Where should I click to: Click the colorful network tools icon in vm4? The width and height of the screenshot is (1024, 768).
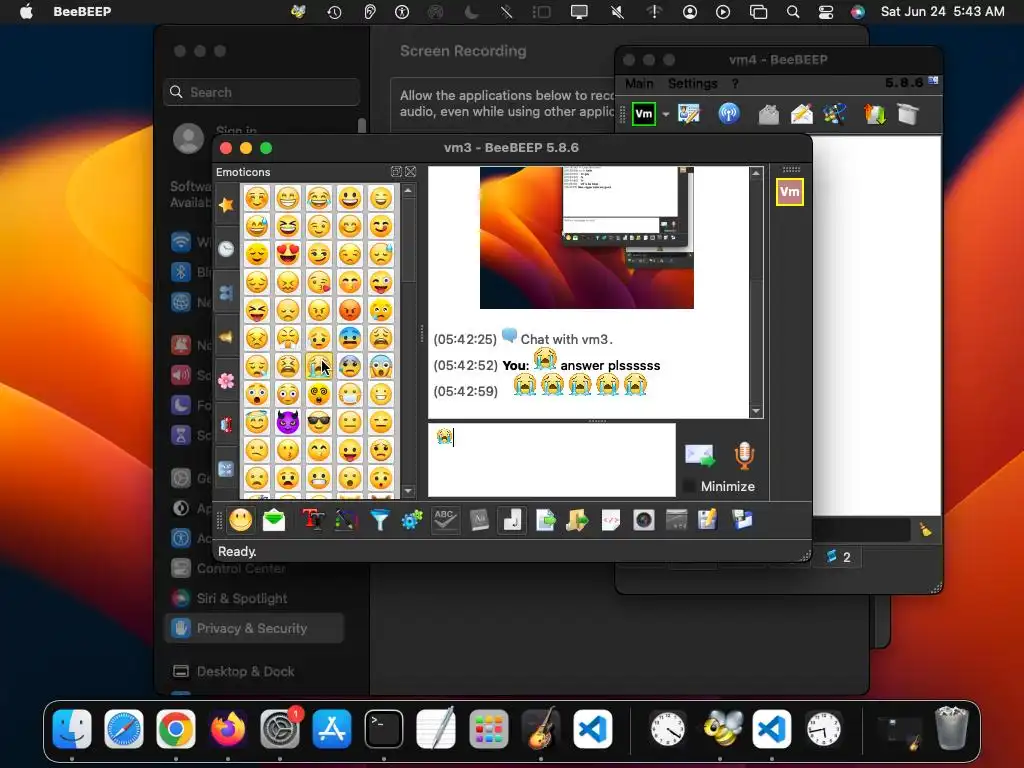pyautogui.click(x=834, y=114)
